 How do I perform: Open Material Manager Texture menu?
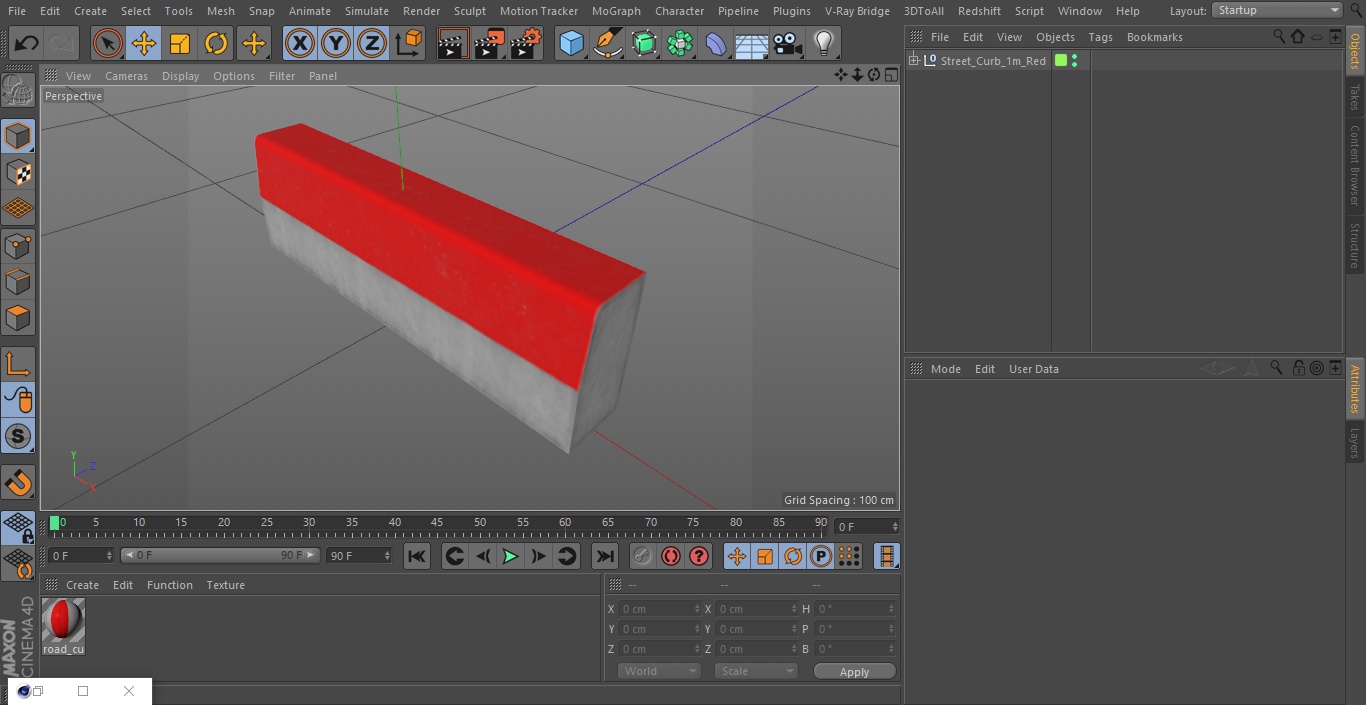pos(225,585)
